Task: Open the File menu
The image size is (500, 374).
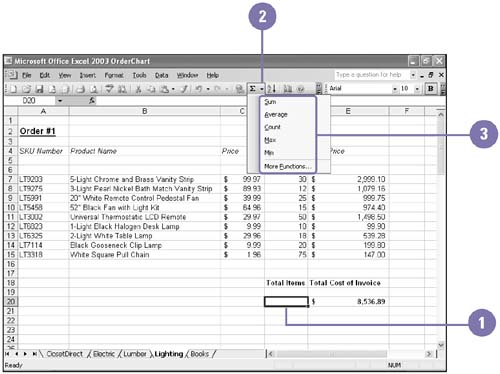Action: [x=27, y=75]
